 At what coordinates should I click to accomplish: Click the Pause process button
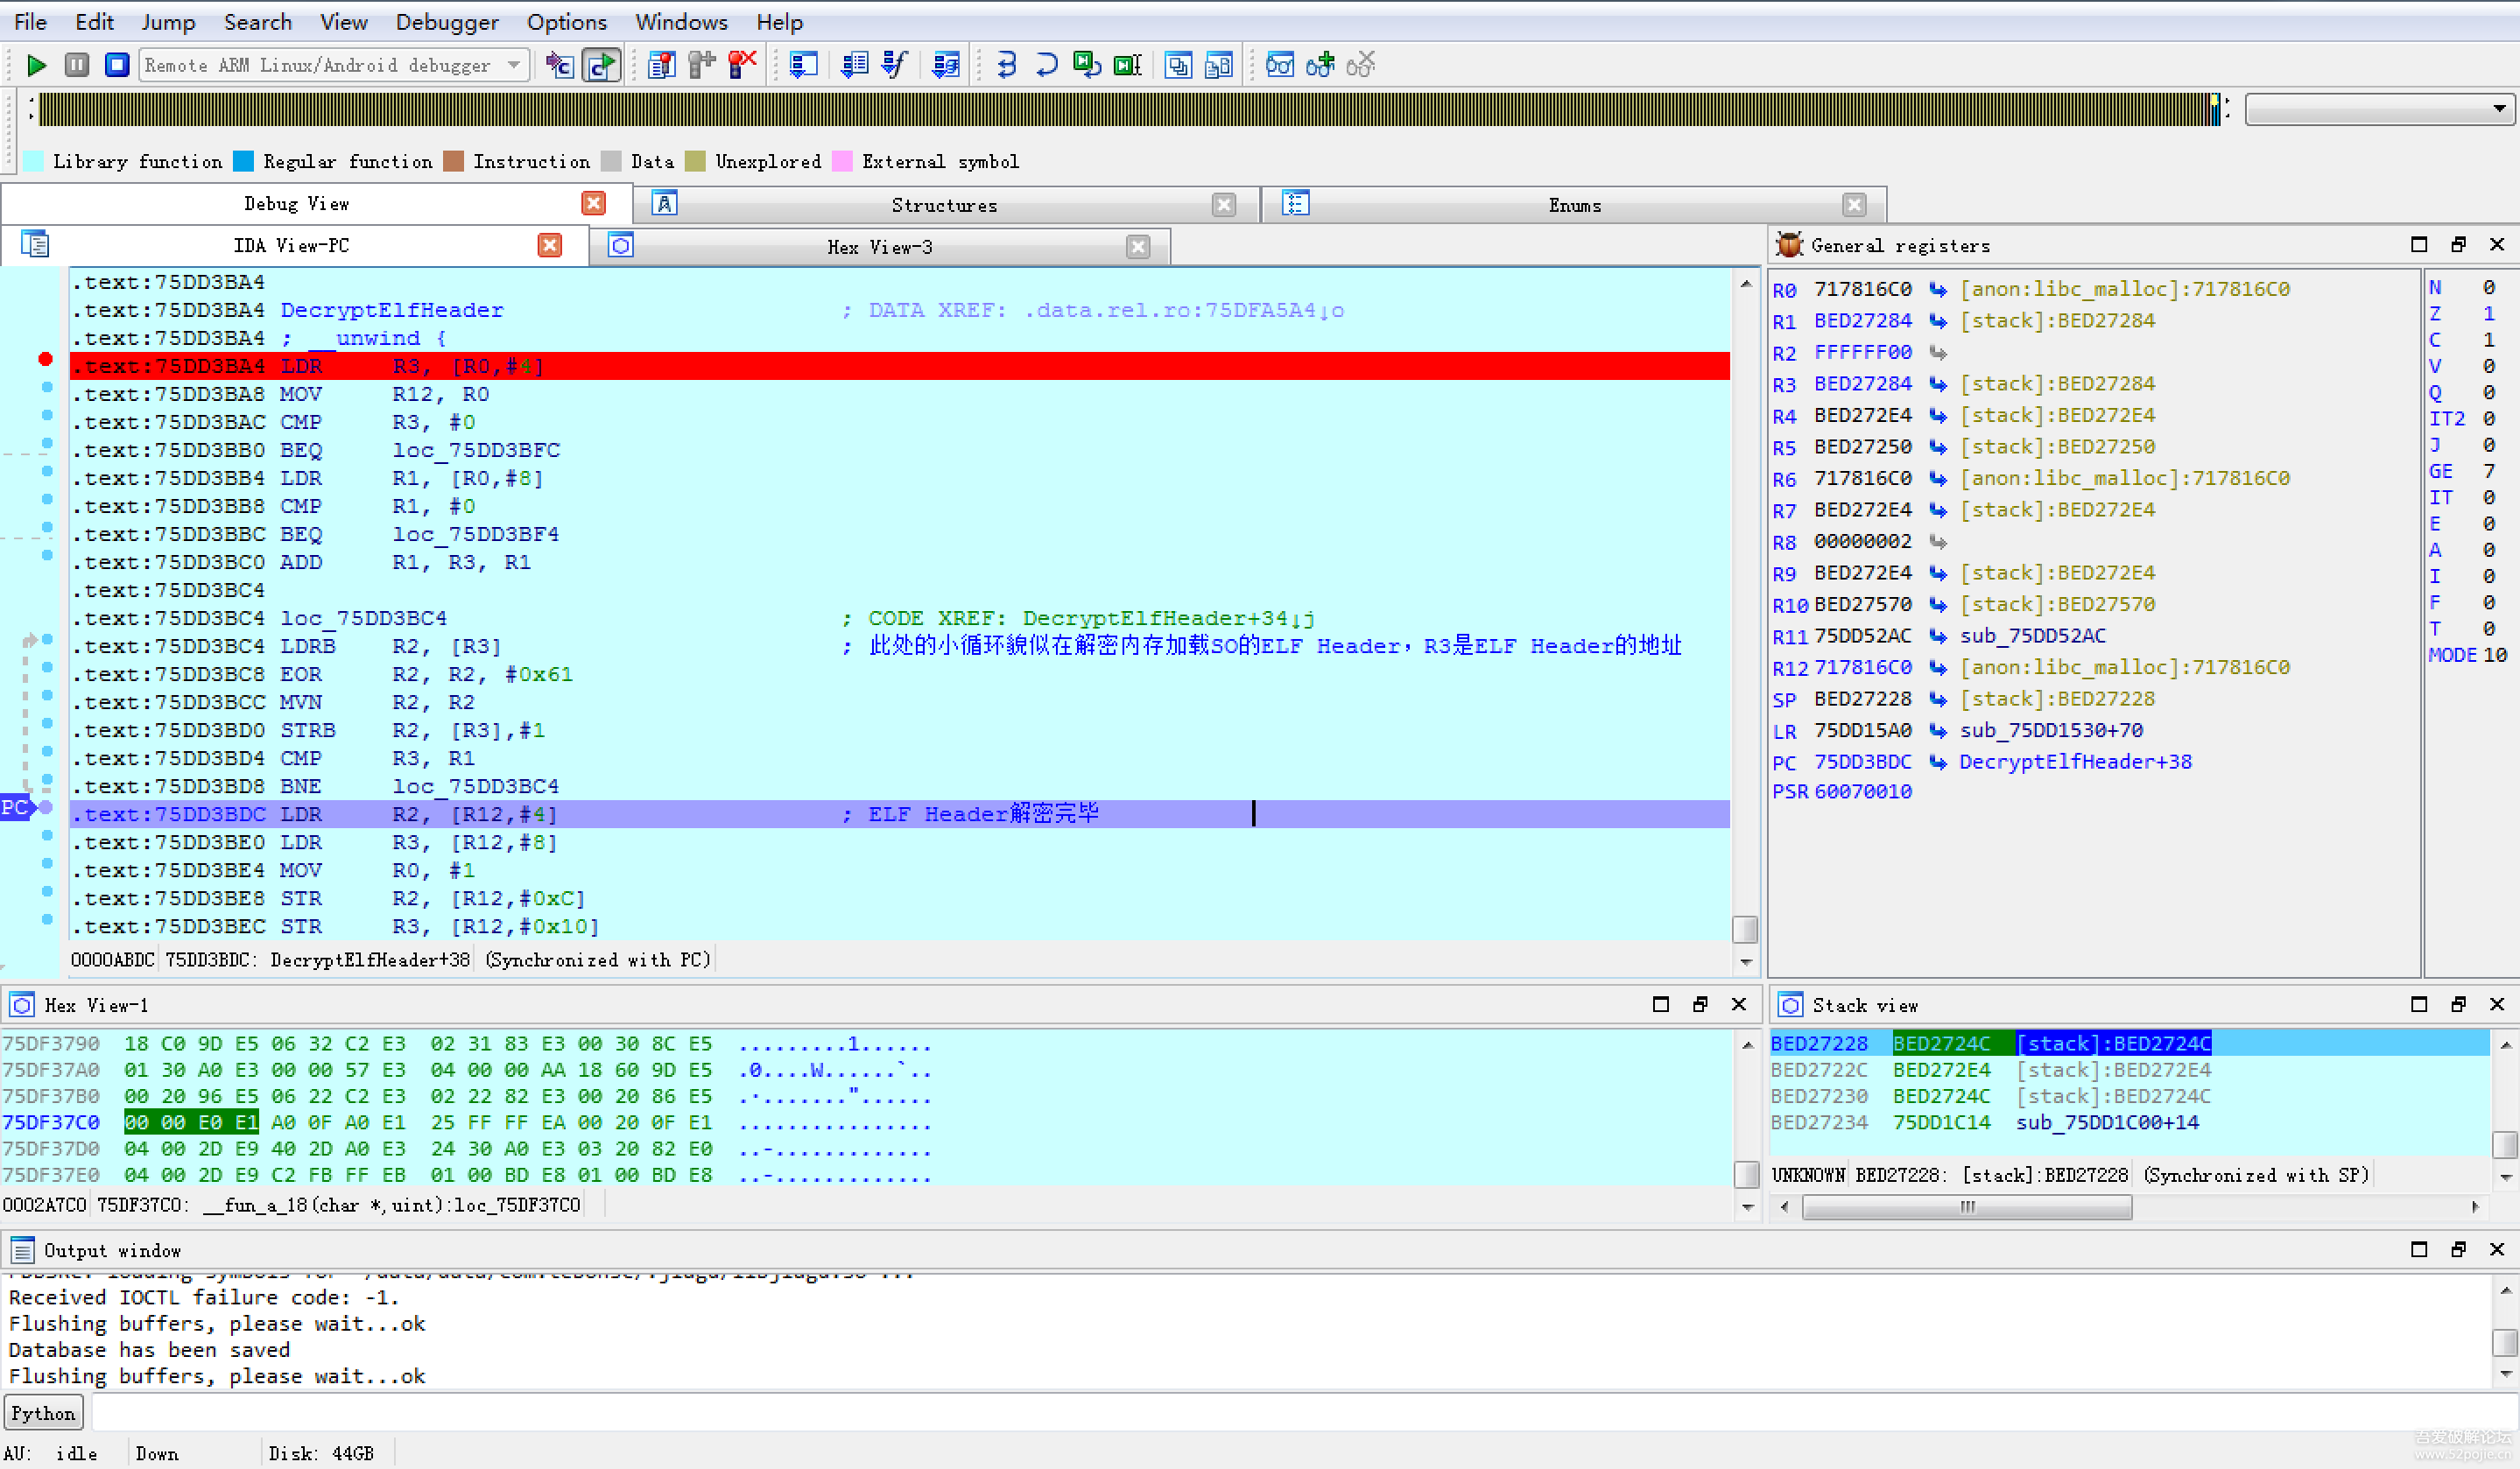pyautogui.click(x=77, y=66)
